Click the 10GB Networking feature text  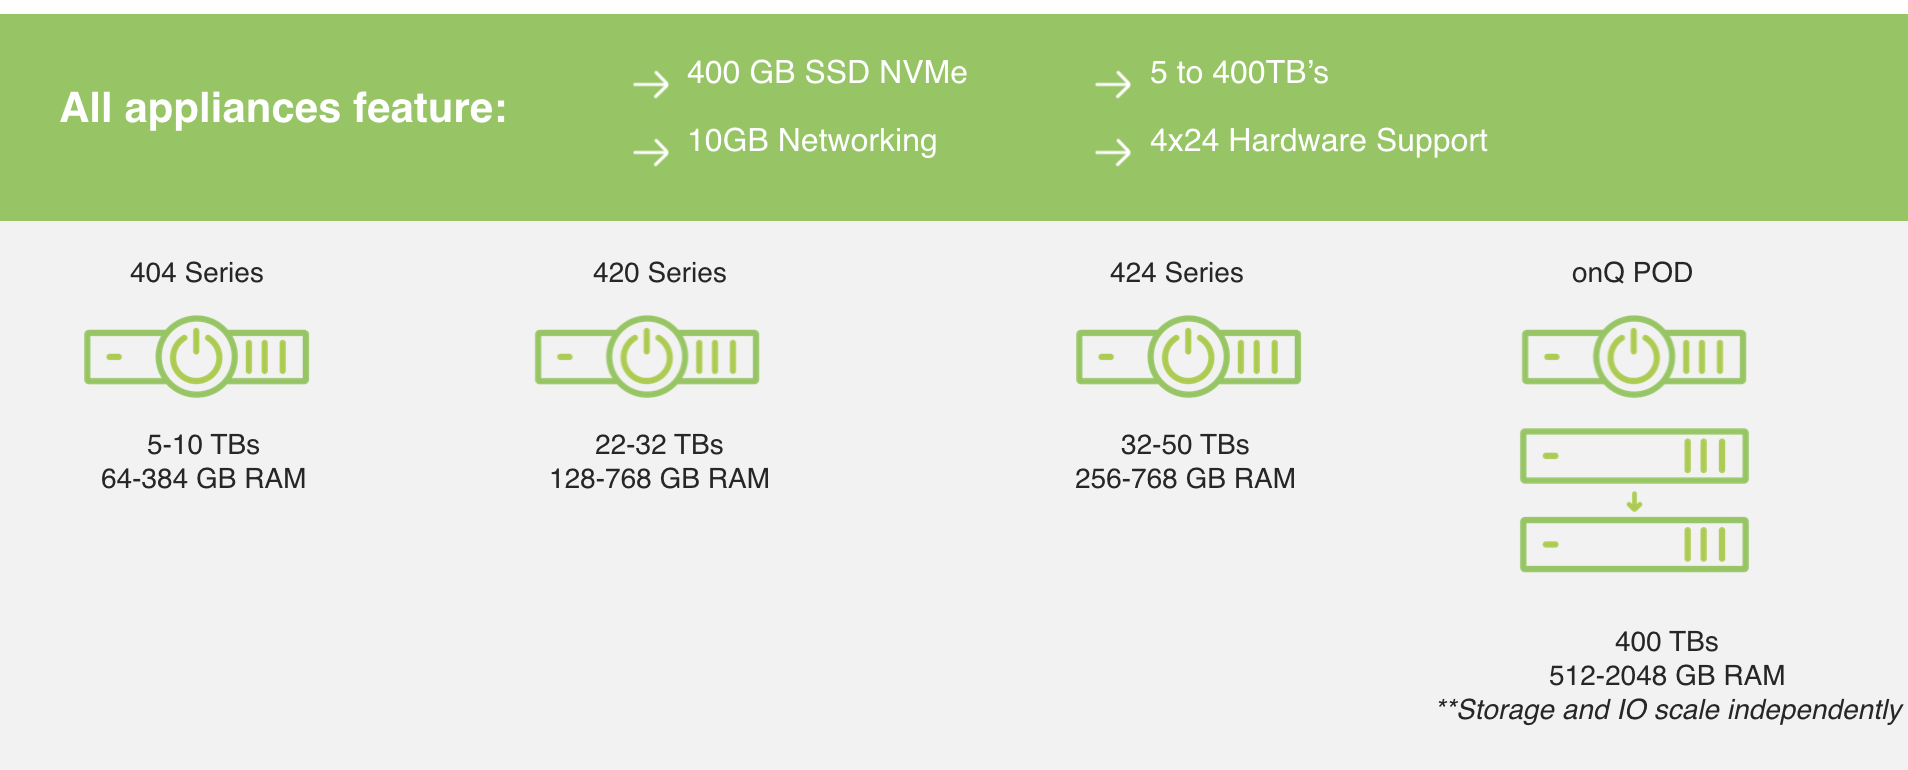click(x=812, y=141)
